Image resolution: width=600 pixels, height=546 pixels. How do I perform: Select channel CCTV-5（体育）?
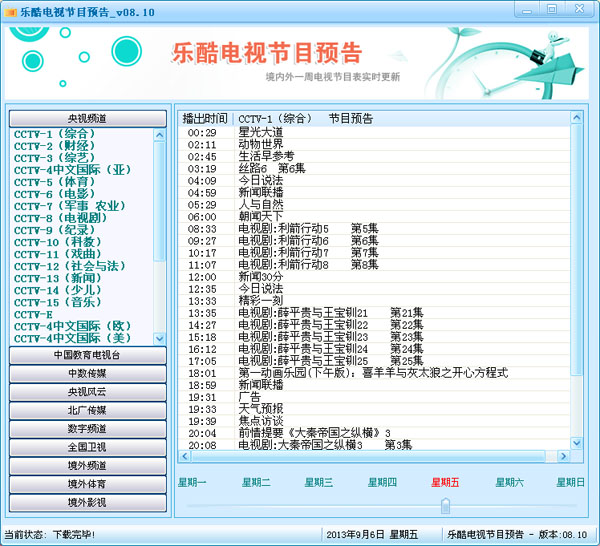click(x=54, y=182)
